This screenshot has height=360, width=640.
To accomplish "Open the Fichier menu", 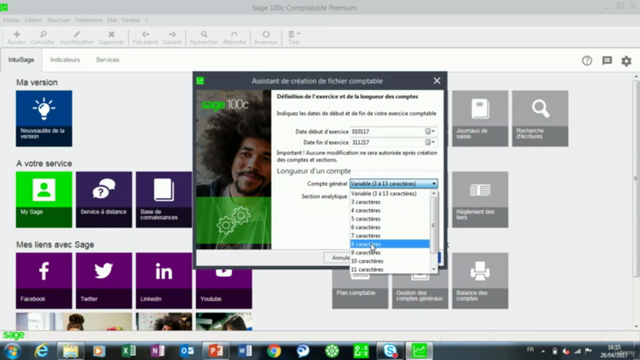I will point(11,20).
